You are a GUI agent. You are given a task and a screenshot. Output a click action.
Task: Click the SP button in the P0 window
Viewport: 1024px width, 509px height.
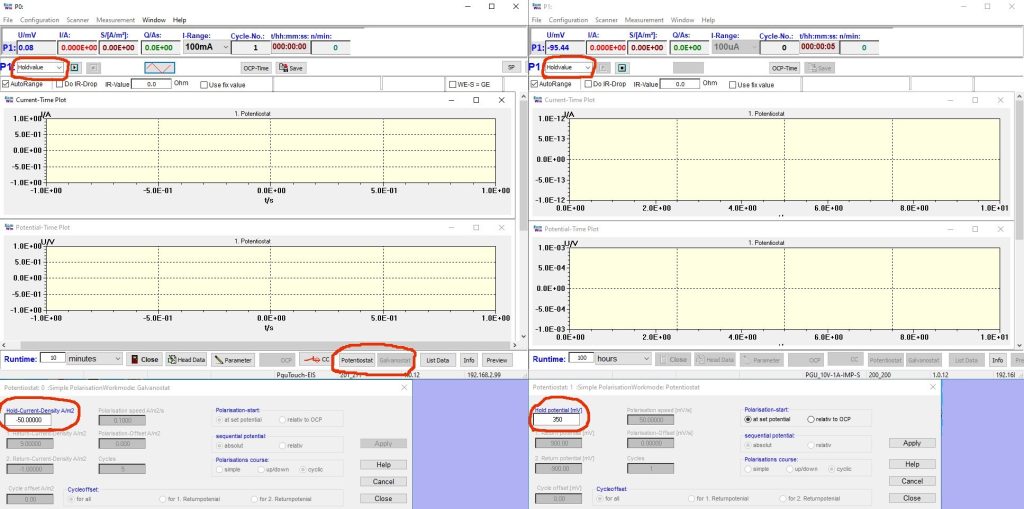pyautogui.click(x=511, y=68)
